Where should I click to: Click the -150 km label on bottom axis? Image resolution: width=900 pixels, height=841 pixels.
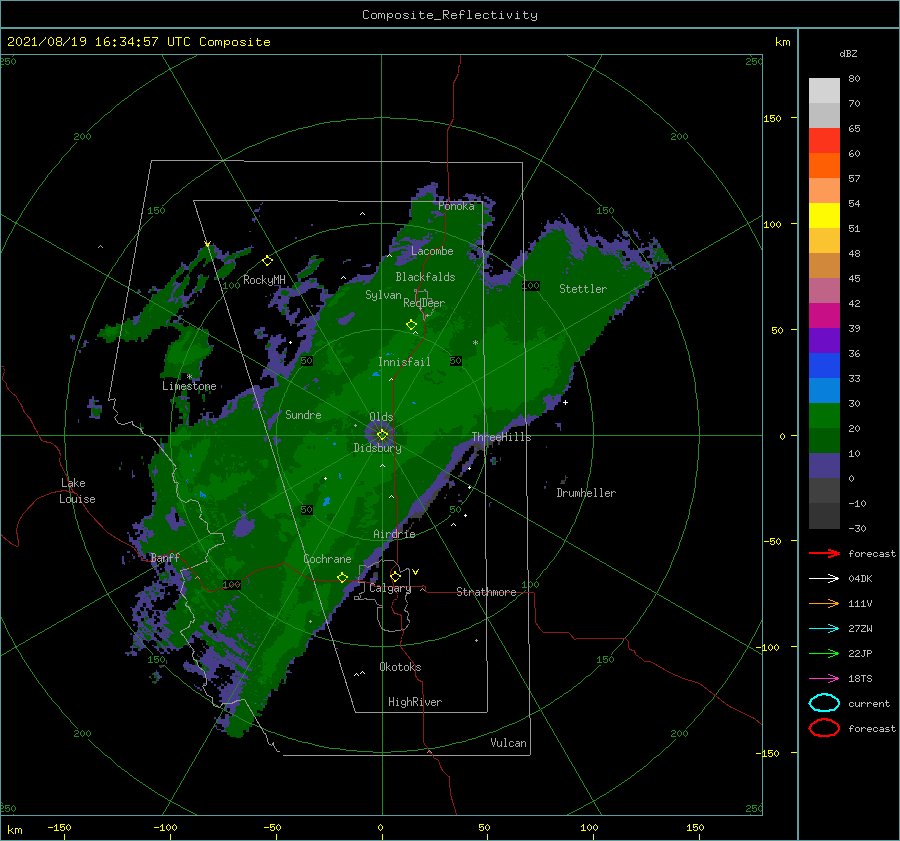tap(59, 827)
